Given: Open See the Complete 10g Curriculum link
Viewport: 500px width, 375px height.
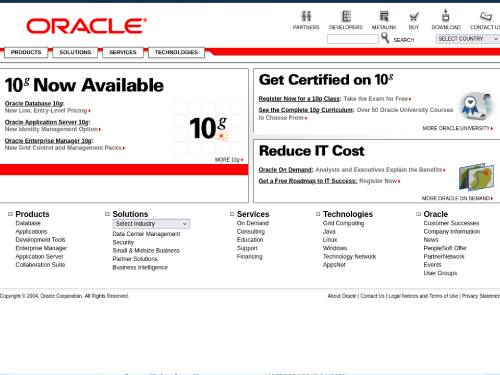Looking at the screenshot, I should click(306, 110).
